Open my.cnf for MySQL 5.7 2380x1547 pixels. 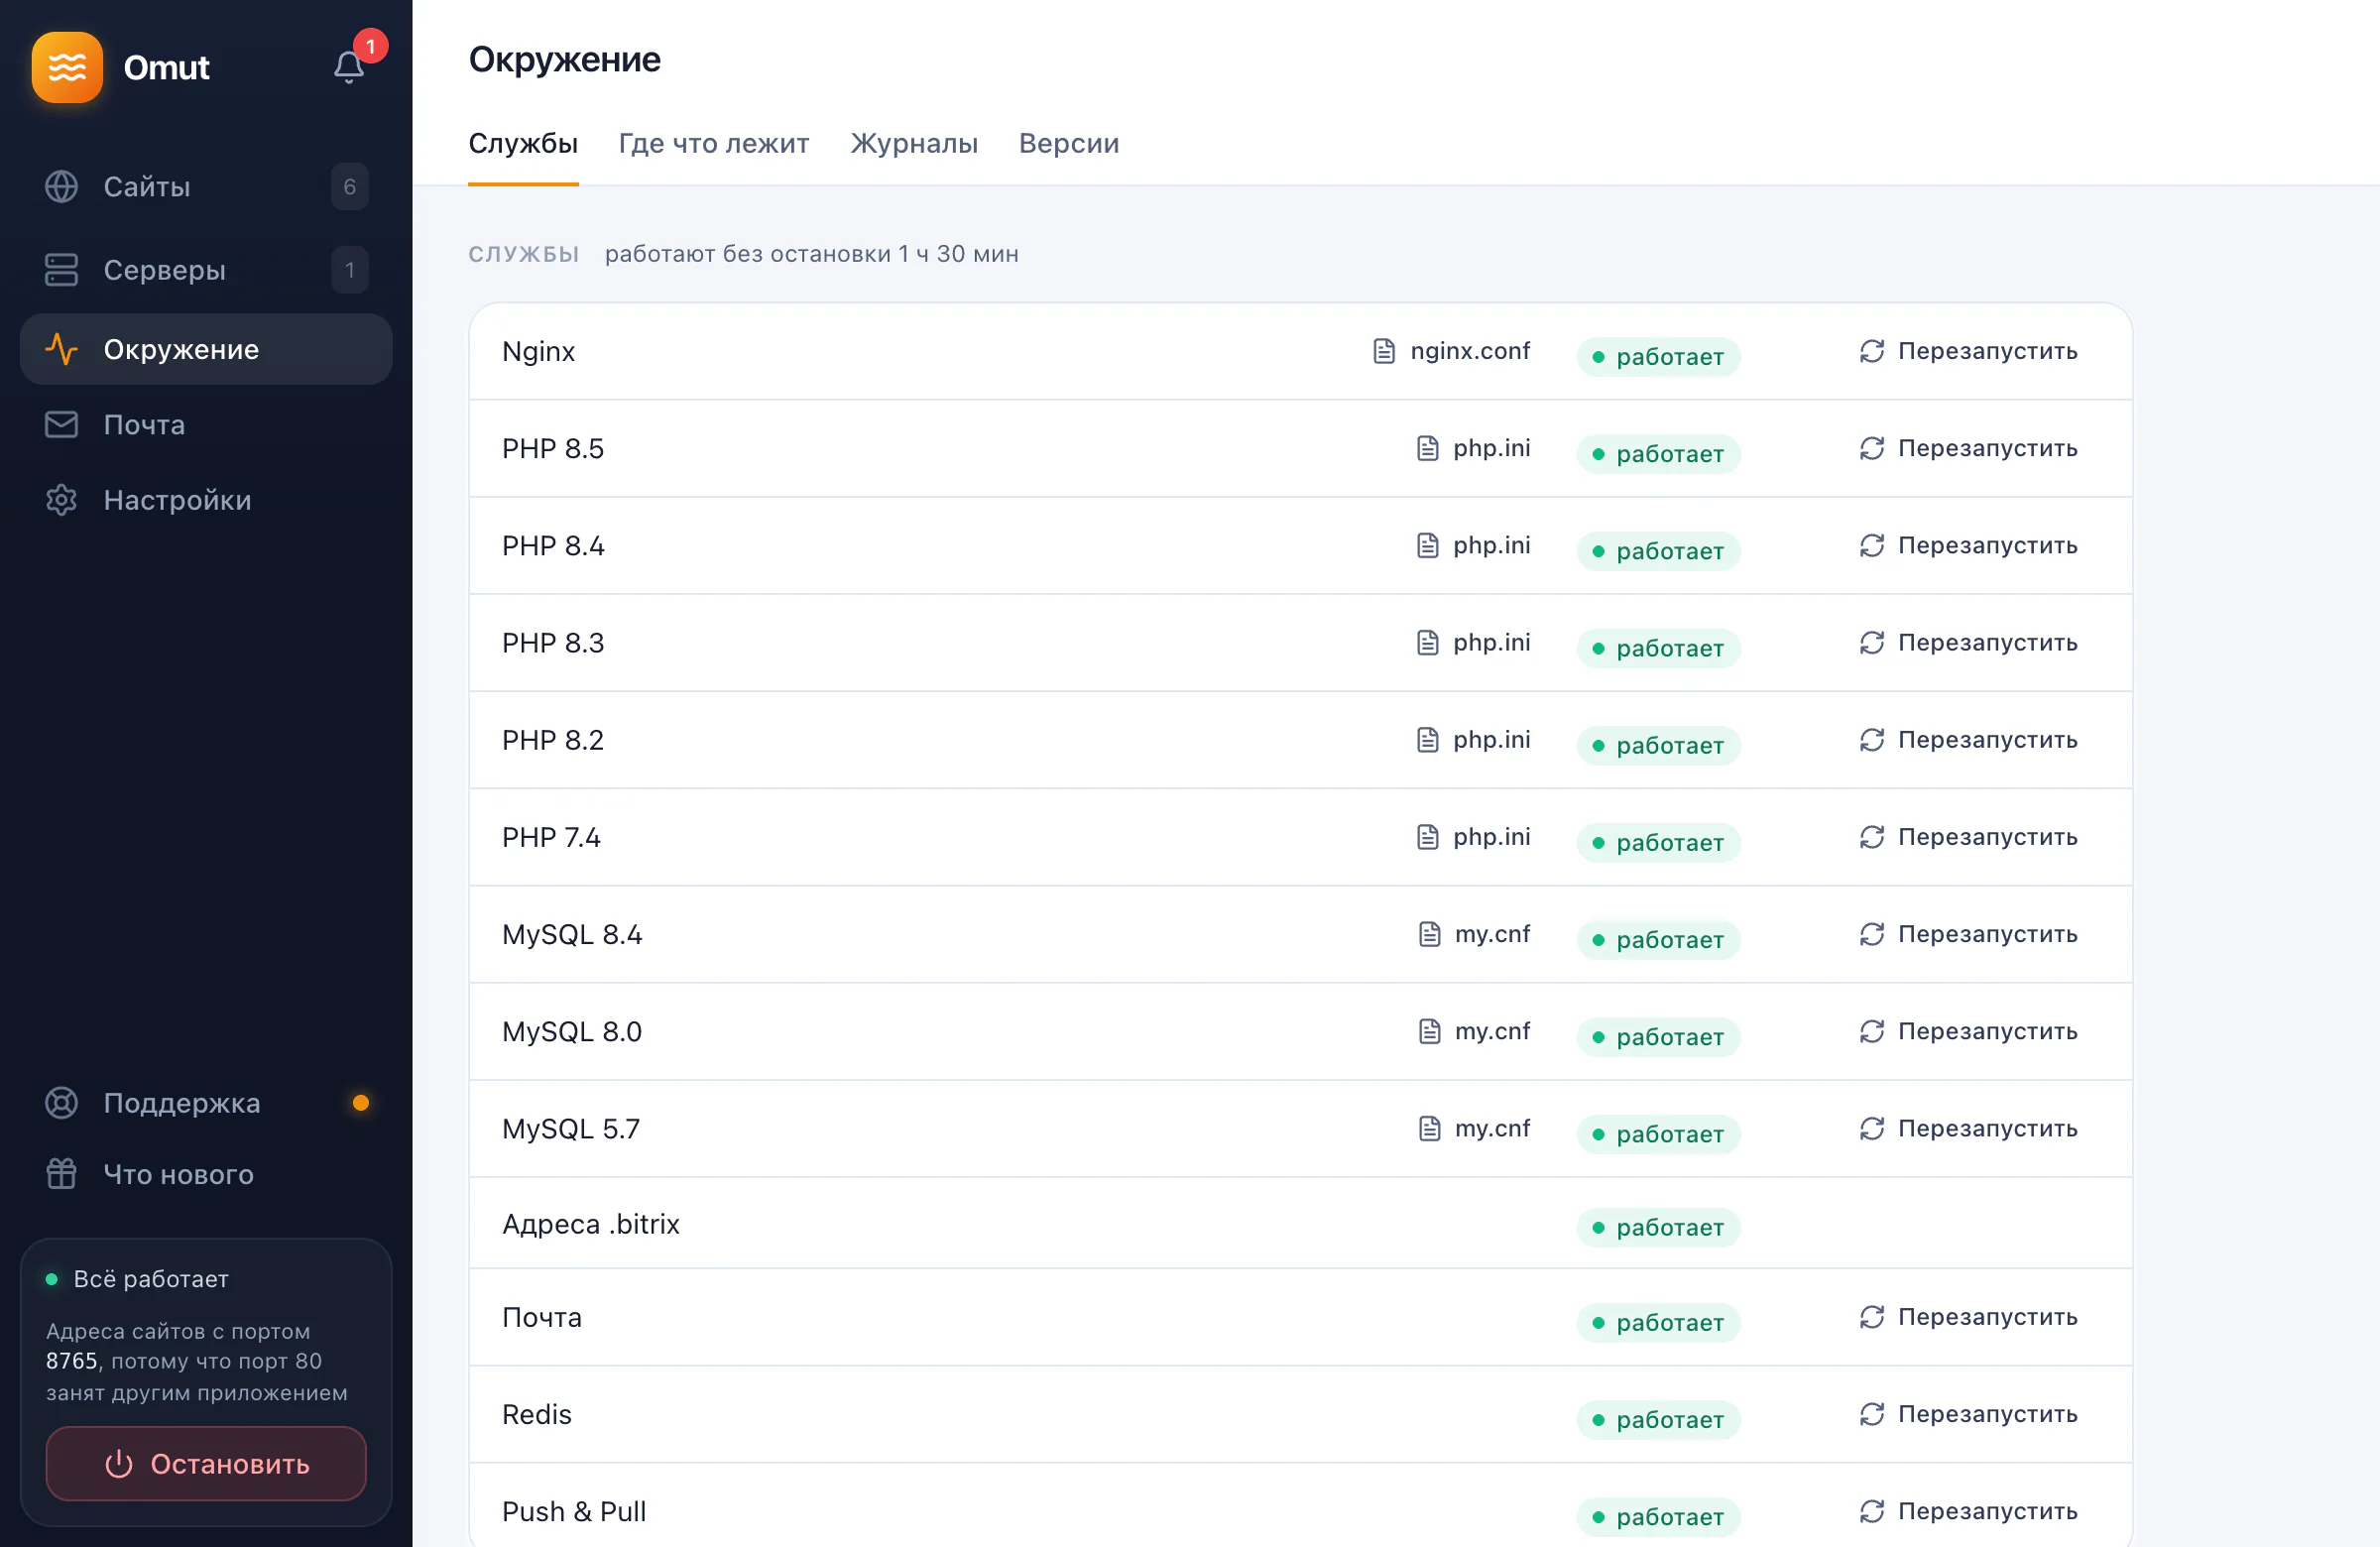(1474, 1128)
